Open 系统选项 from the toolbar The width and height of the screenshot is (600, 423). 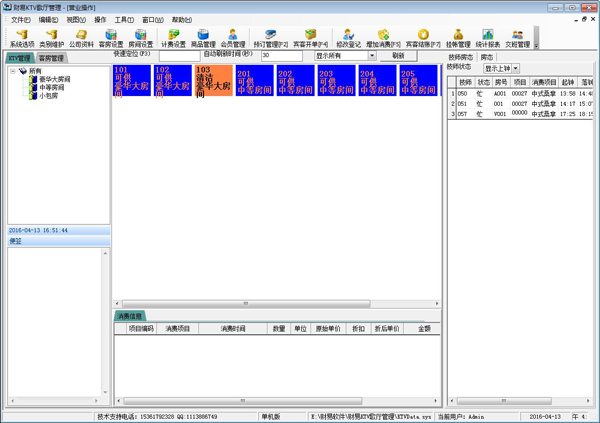[22, 38]
